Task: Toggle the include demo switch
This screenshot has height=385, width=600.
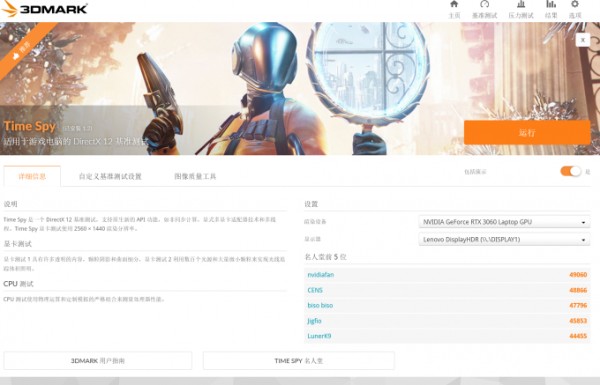Action: click(x=571, y=171)
